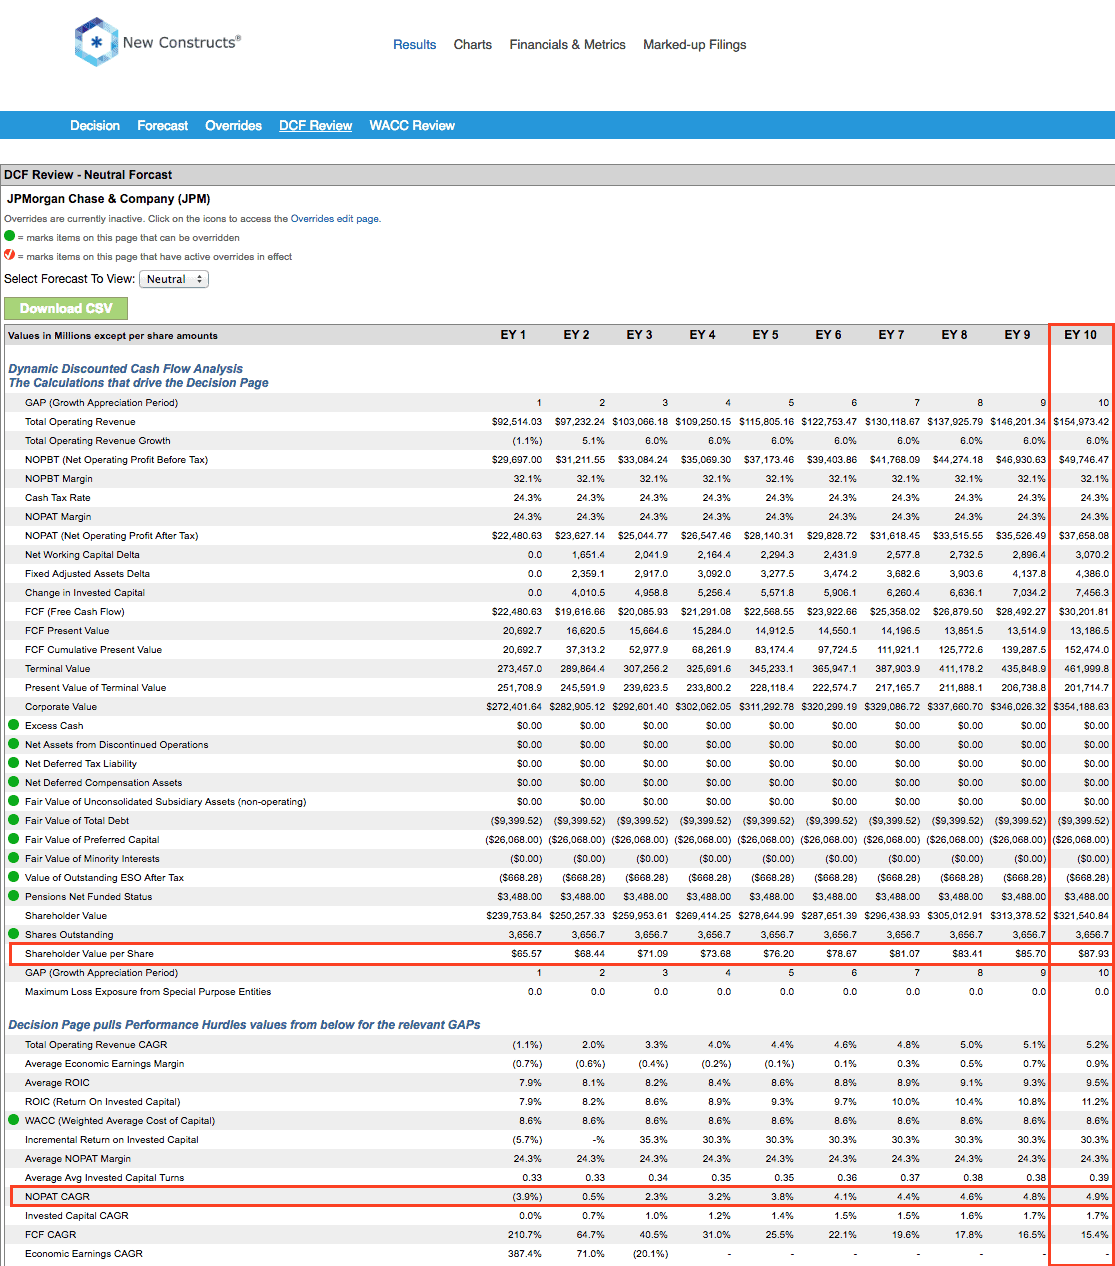Click green dot for Fair Value of Minority Interests
This screenshot has height=1266, width=1115.
tap(14, 858)
